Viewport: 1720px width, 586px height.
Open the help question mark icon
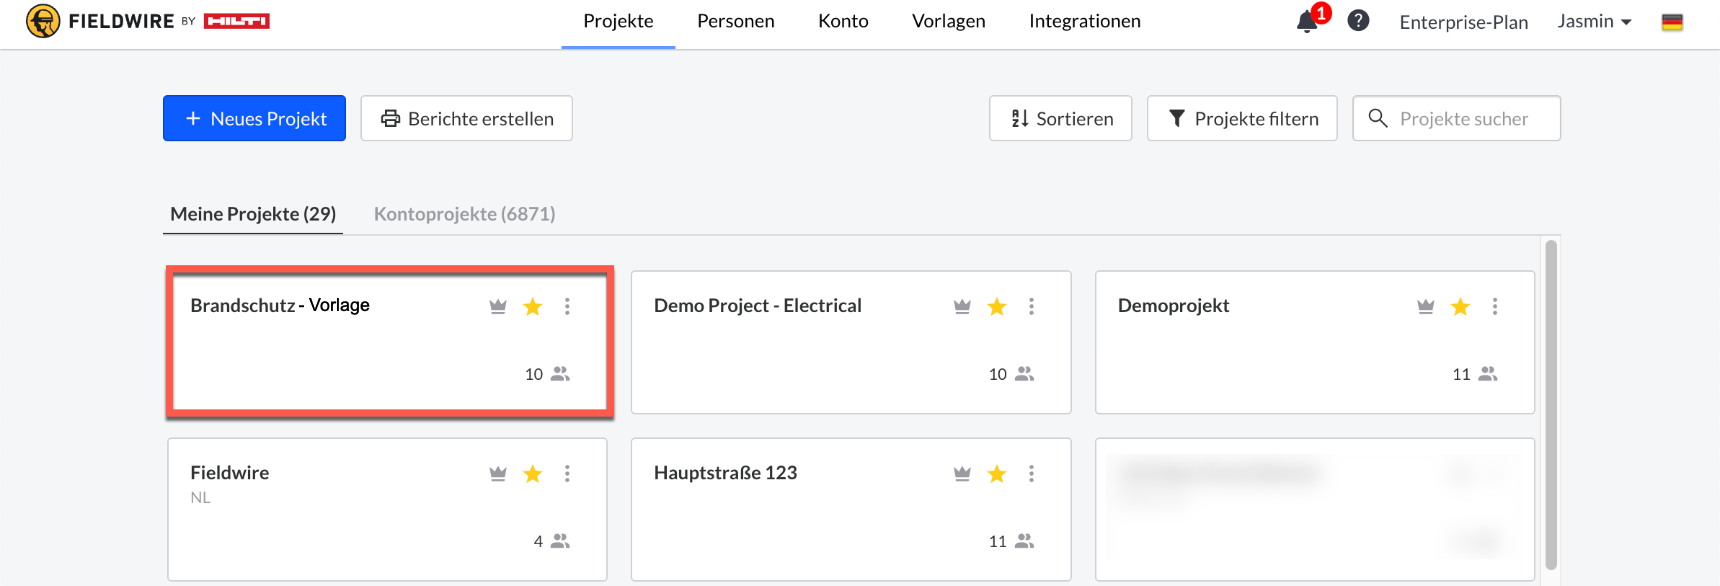point(1358,21)
